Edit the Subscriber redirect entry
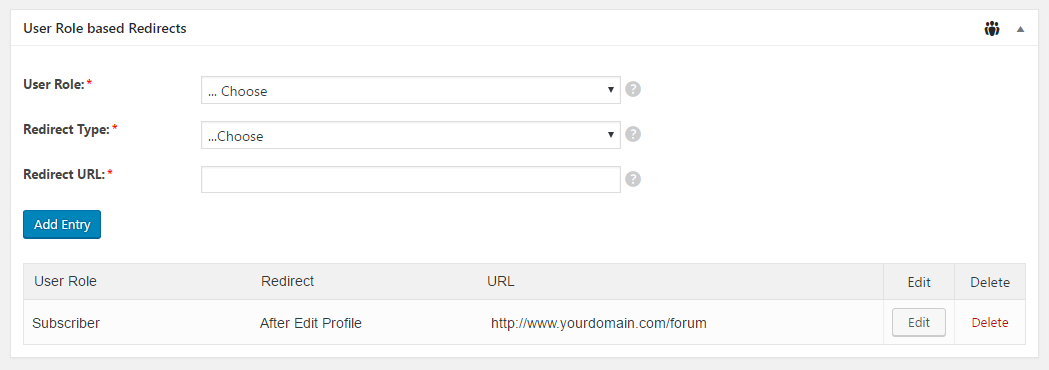The height and width of the screenshot is (370, 1049). 919,322
